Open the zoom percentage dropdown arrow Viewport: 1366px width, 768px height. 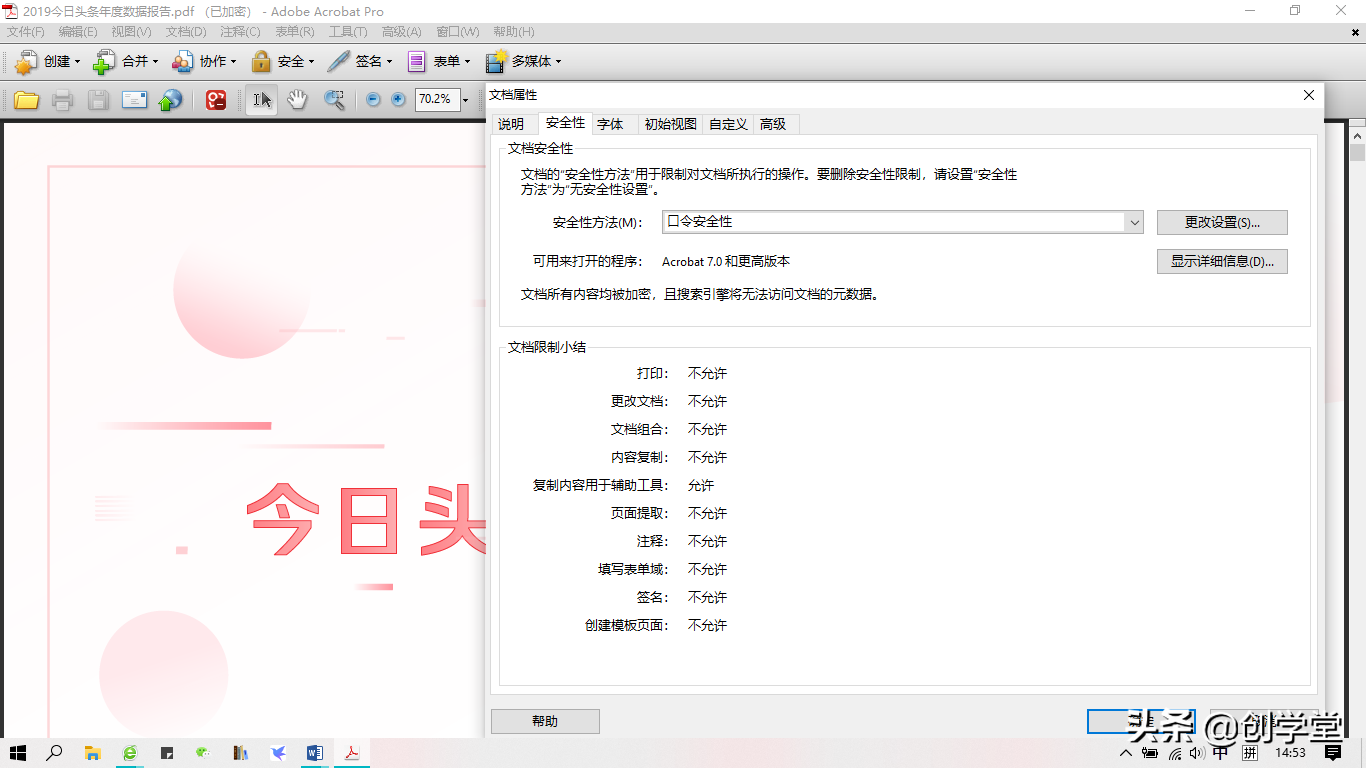coord(465,100)
